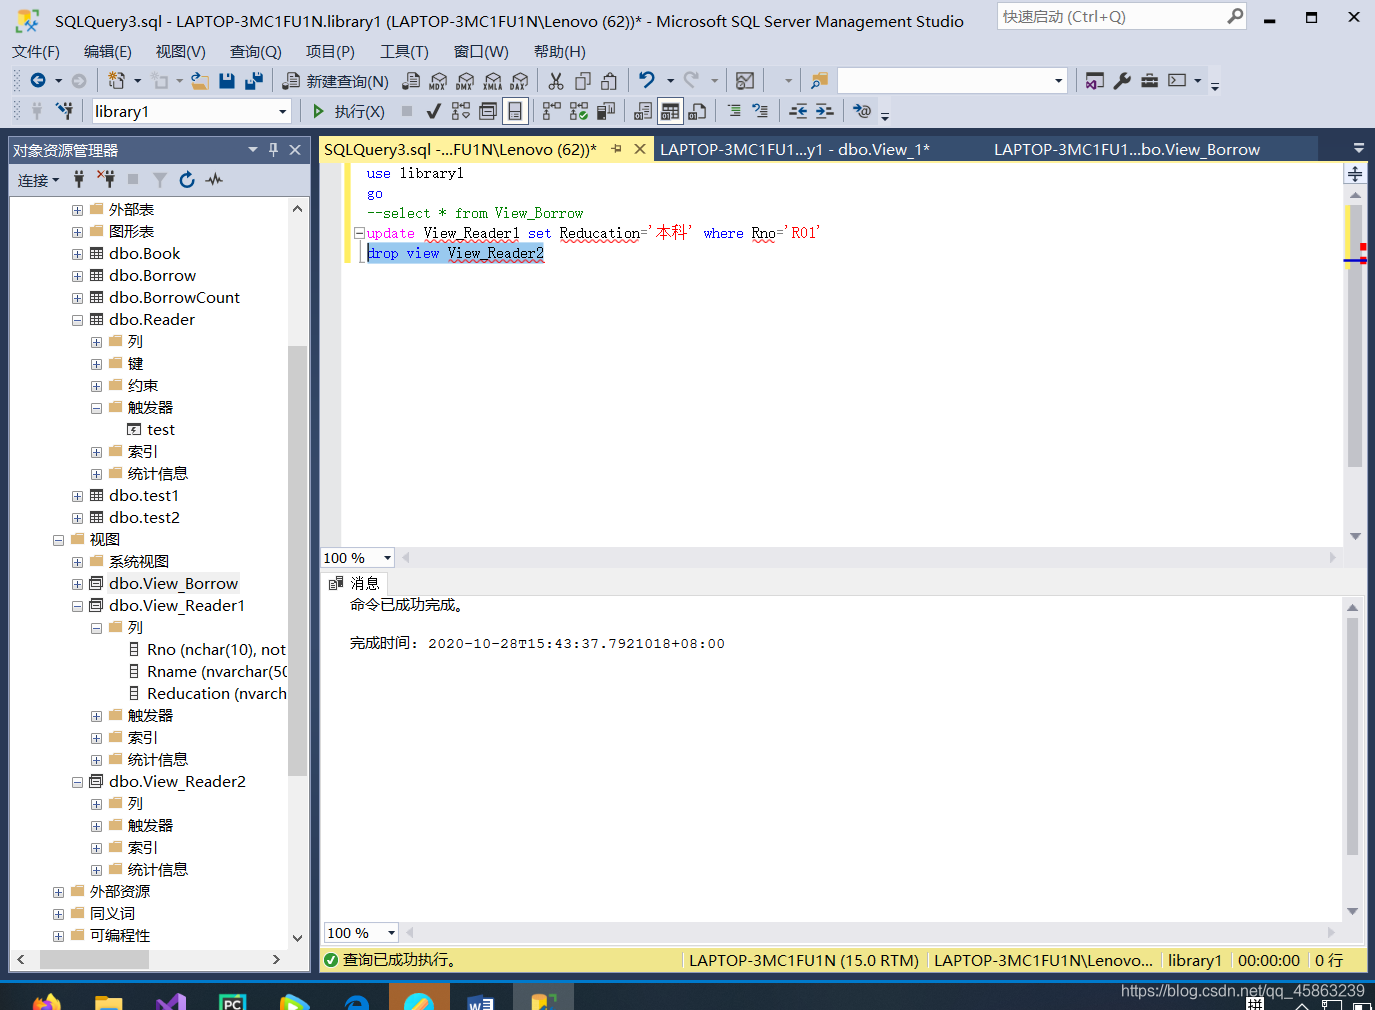Viewport: 1375px width, 1010px height.
Task: Click the Toolbox icon in toolbar
Action: point(1149,81)
